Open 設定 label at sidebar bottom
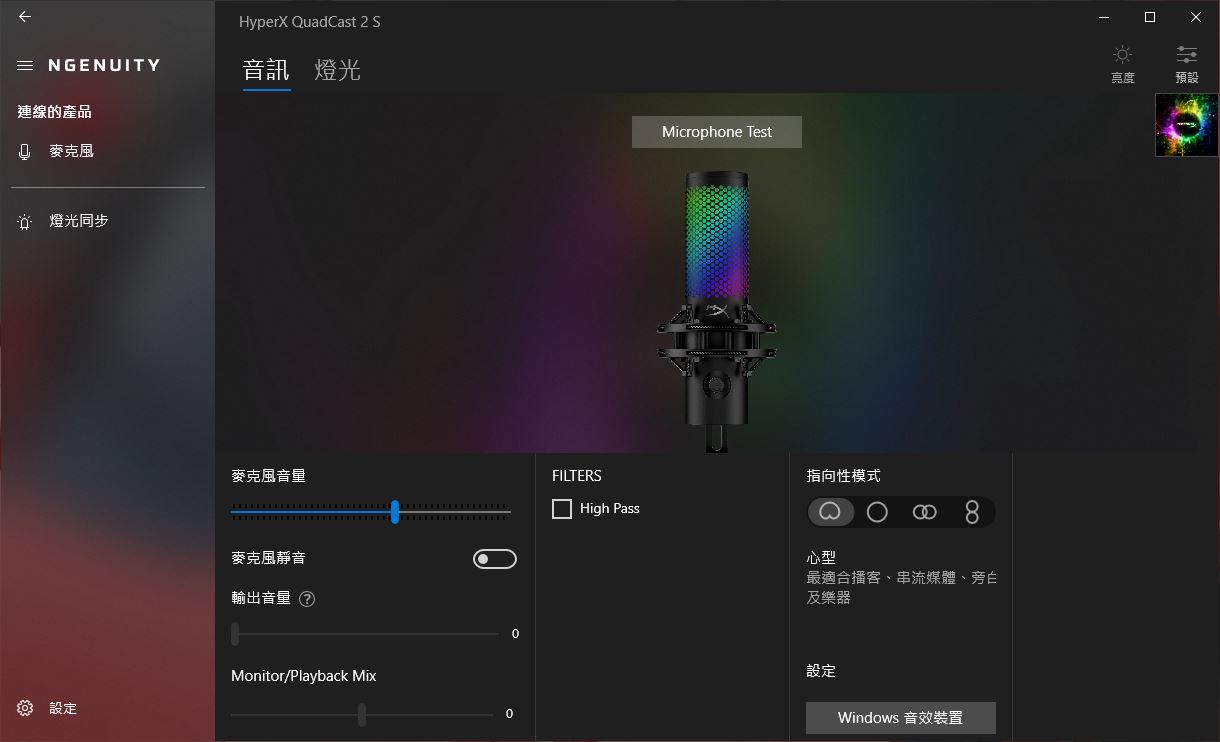This screenshot has height=742, width=1220. 63,708
